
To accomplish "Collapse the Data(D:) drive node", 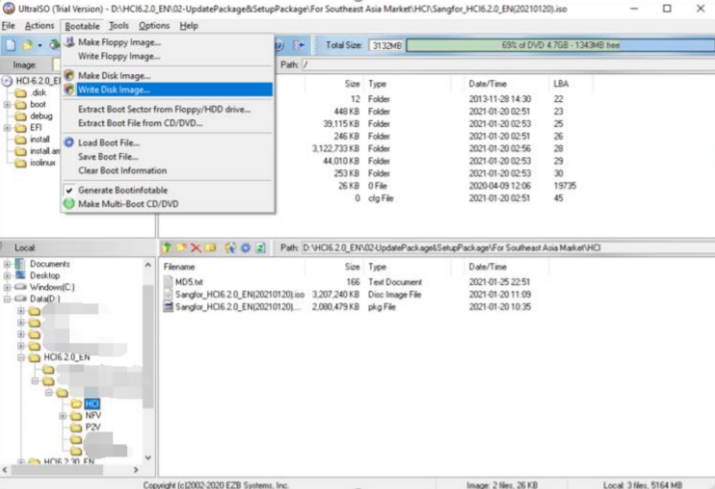I will pyautogui.click(x=7, y=299).
